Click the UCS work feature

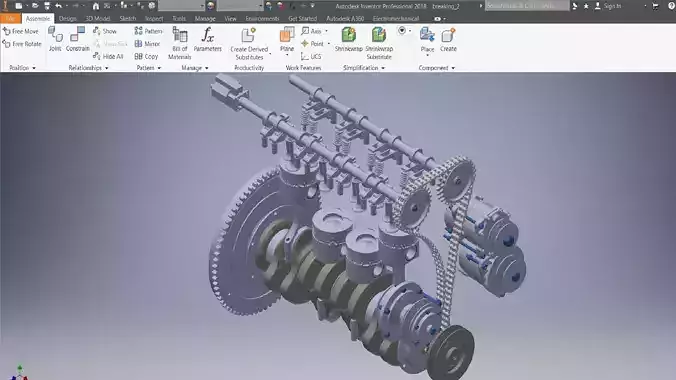[x=311, y=57]
